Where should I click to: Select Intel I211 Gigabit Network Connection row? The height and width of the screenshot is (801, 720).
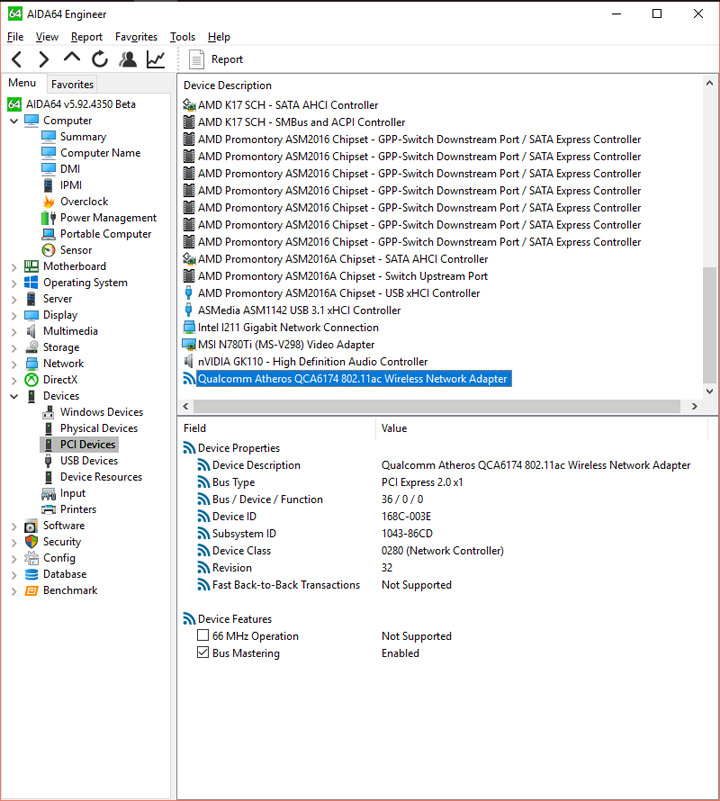tap(288, 327)
